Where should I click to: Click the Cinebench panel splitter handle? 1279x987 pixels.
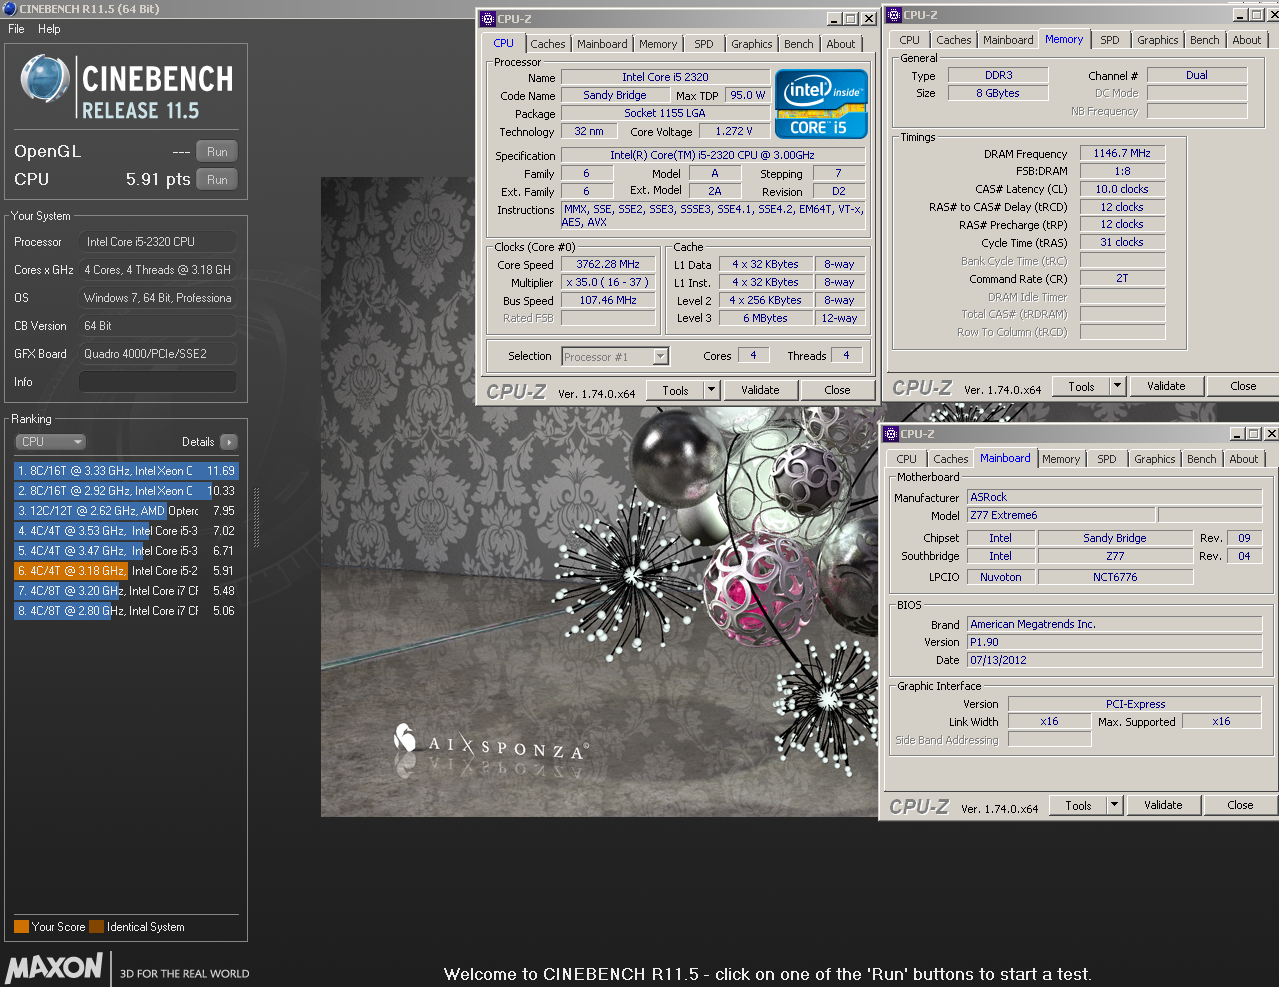tap(257, 518)
